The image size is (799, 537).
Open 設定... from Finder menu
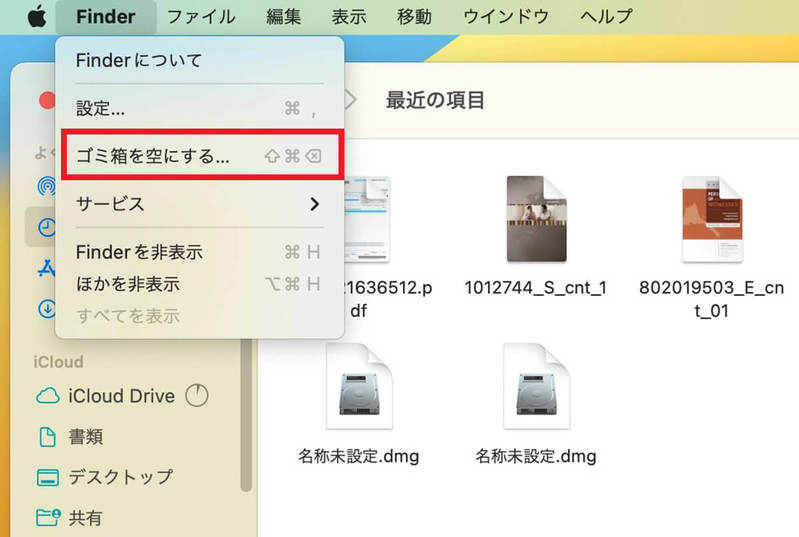[x=200, y=109]
